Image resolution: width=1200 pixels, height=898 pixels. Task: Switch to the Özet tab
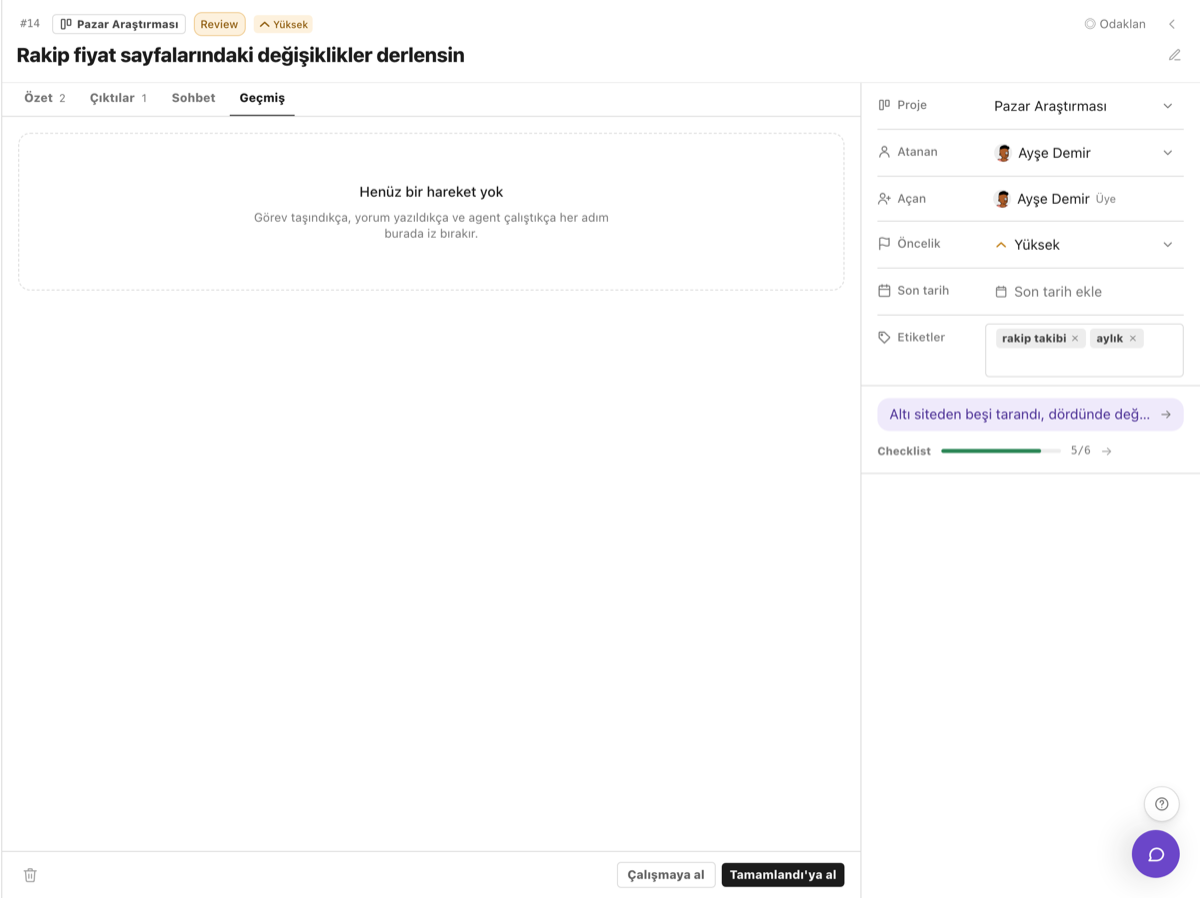click(x=45, y=98)
